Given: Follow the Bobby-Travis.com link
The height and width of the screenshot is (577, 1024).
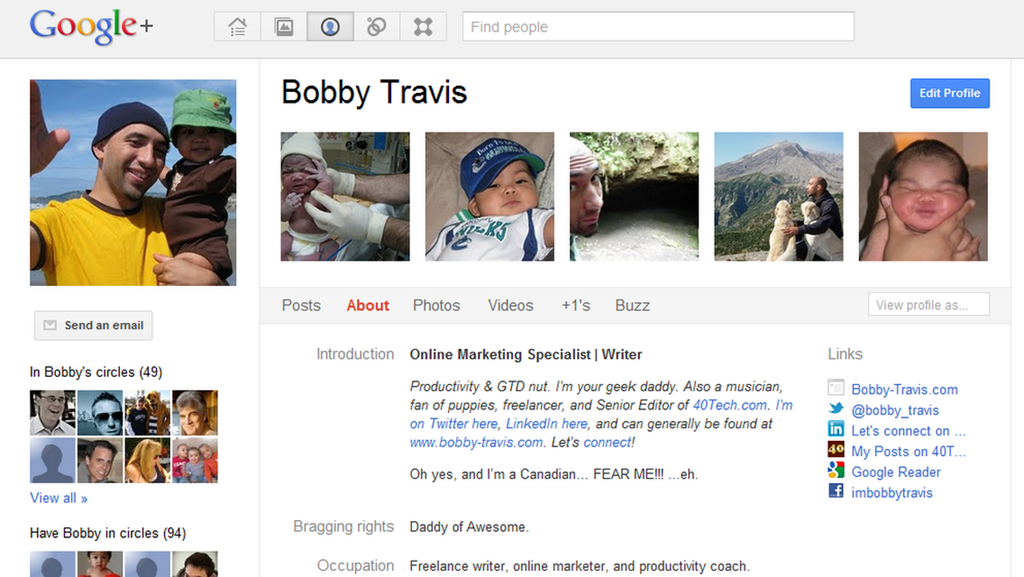Looking at the screenshot, I should click(904, 389).
